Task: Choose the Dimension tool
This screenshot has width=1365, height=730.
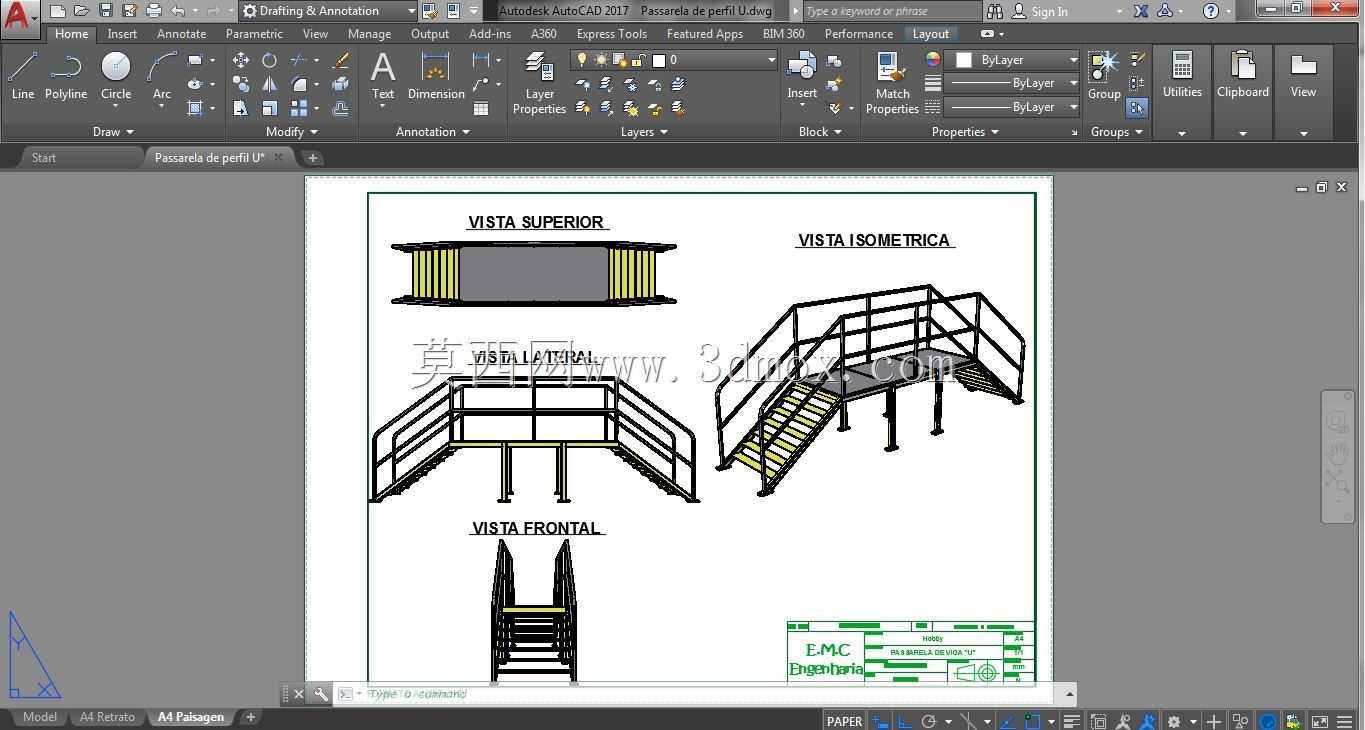Action: click(435, 76)
